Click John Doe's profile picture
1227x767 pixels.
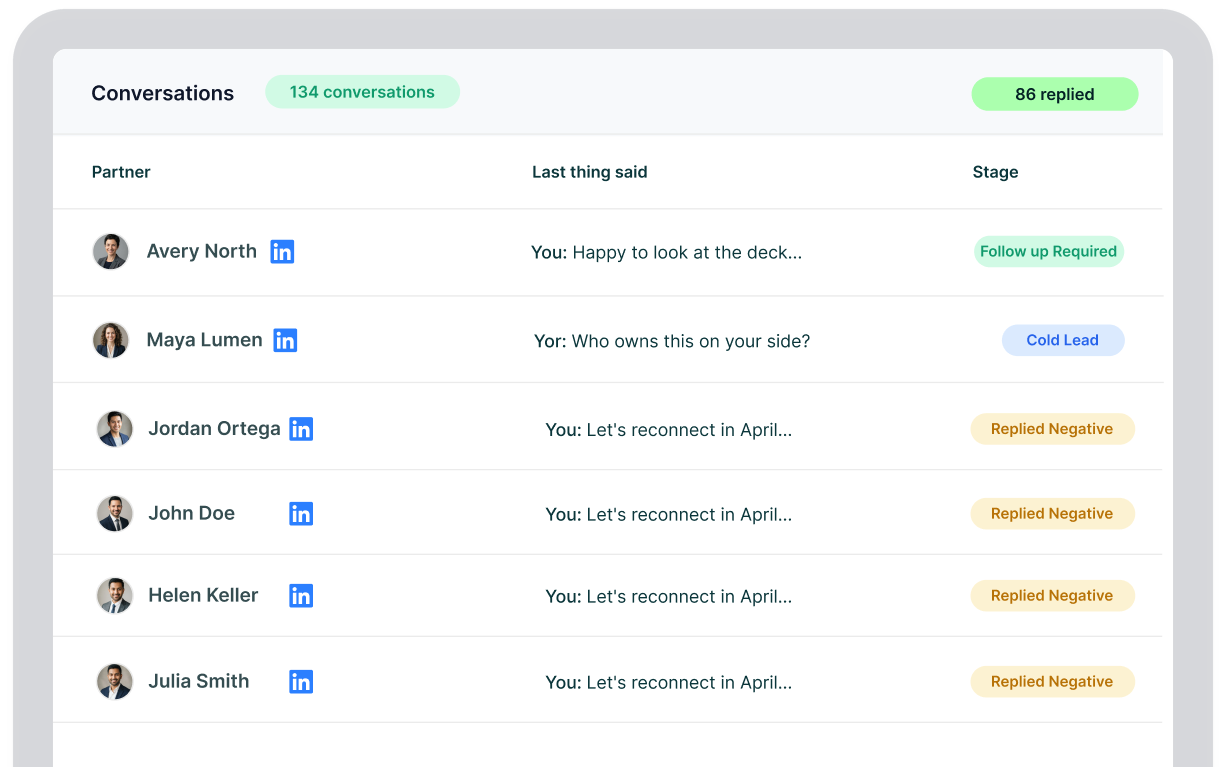point(115,514)
